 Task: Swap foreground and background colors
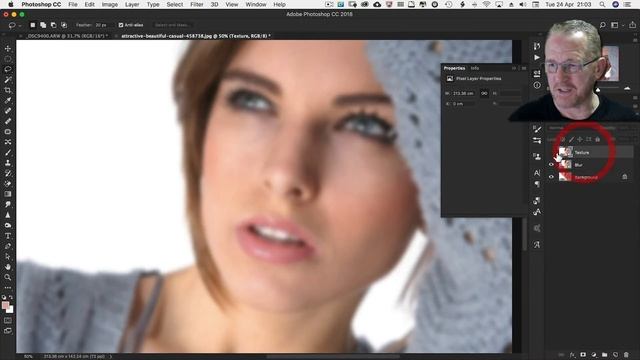(11, 298)
